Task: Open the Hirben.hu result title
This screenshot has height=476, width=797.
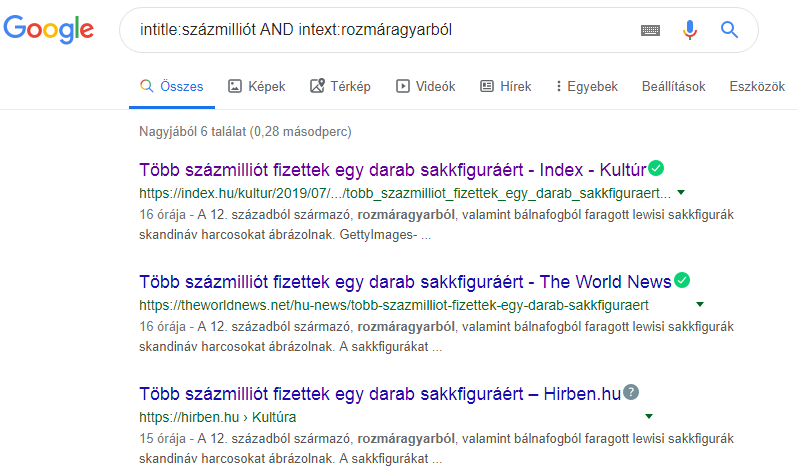Action: pos(380,394)
